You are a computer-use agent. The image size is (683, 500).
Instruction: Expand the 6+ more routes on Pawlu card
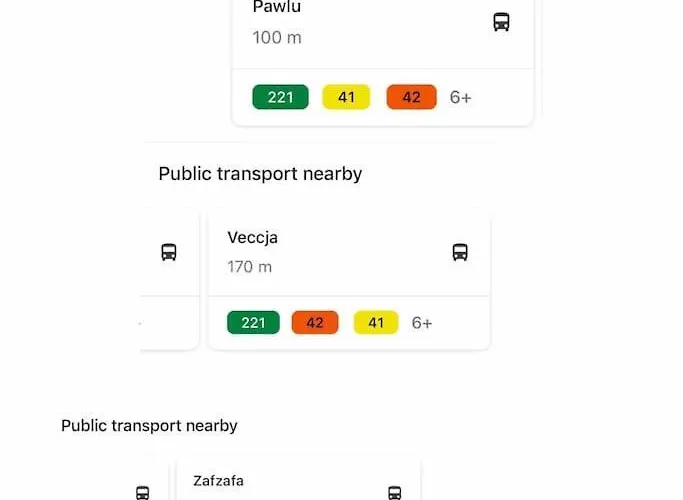coord(460,97)
